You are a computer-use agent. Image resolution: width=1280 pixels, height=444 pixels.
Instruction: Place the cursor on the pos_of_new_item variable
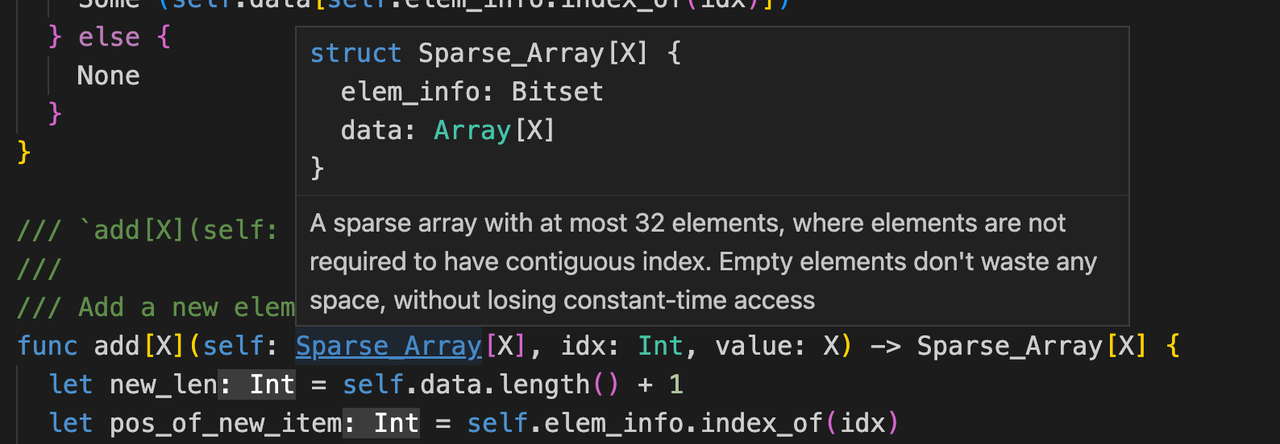tap(225, 424)
